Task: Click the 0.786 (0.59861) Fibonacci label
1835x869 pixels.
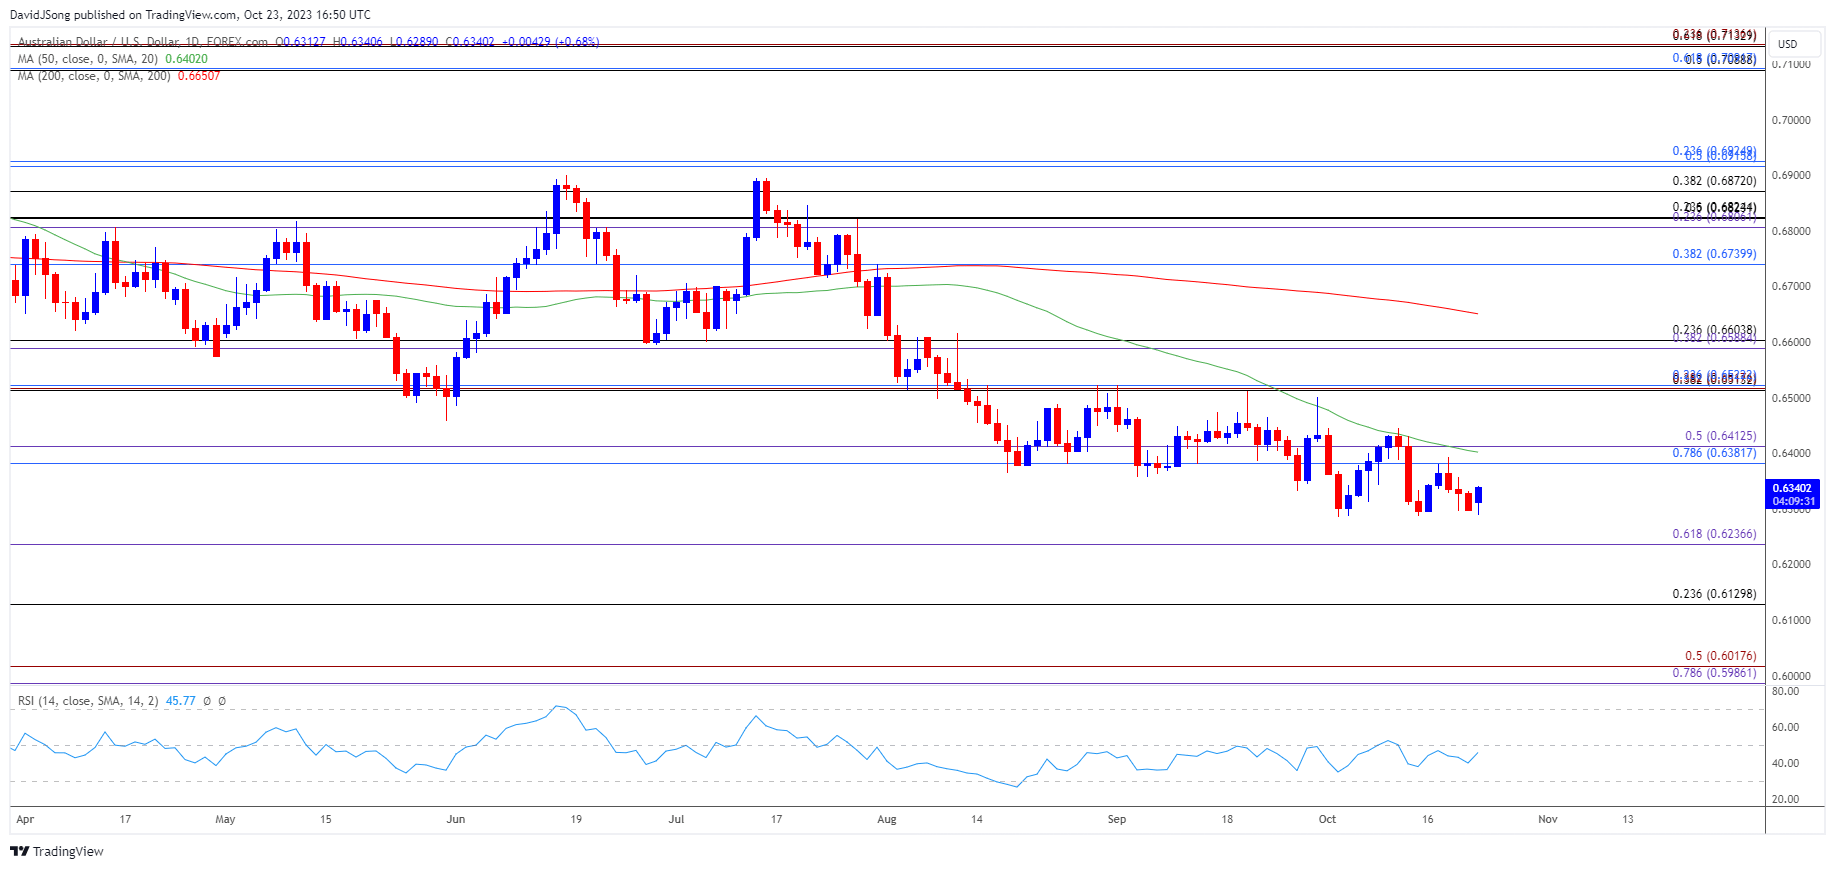Action: 1714,673
